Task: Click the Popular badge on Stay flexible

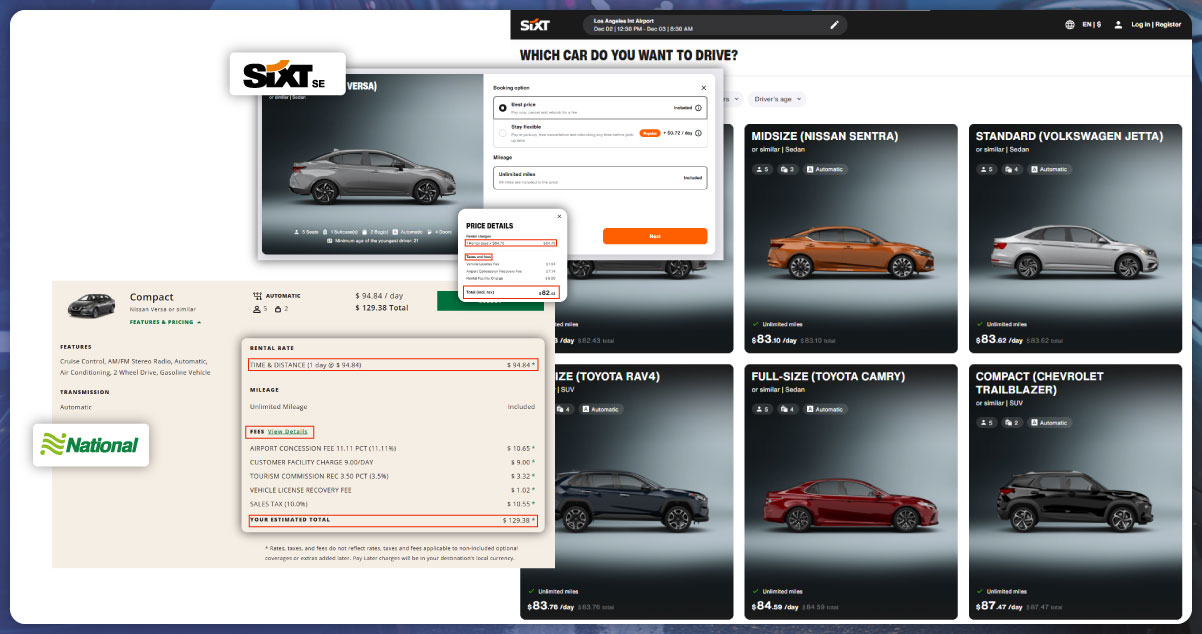Action: 649,133
